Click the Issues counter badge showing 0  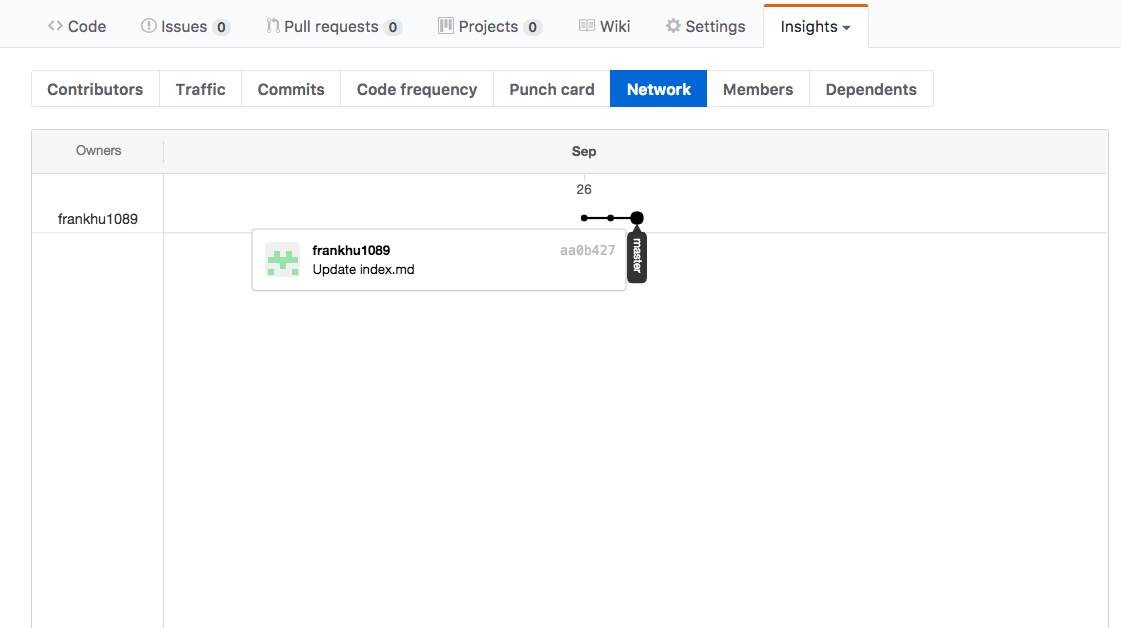tap(221, 27)
